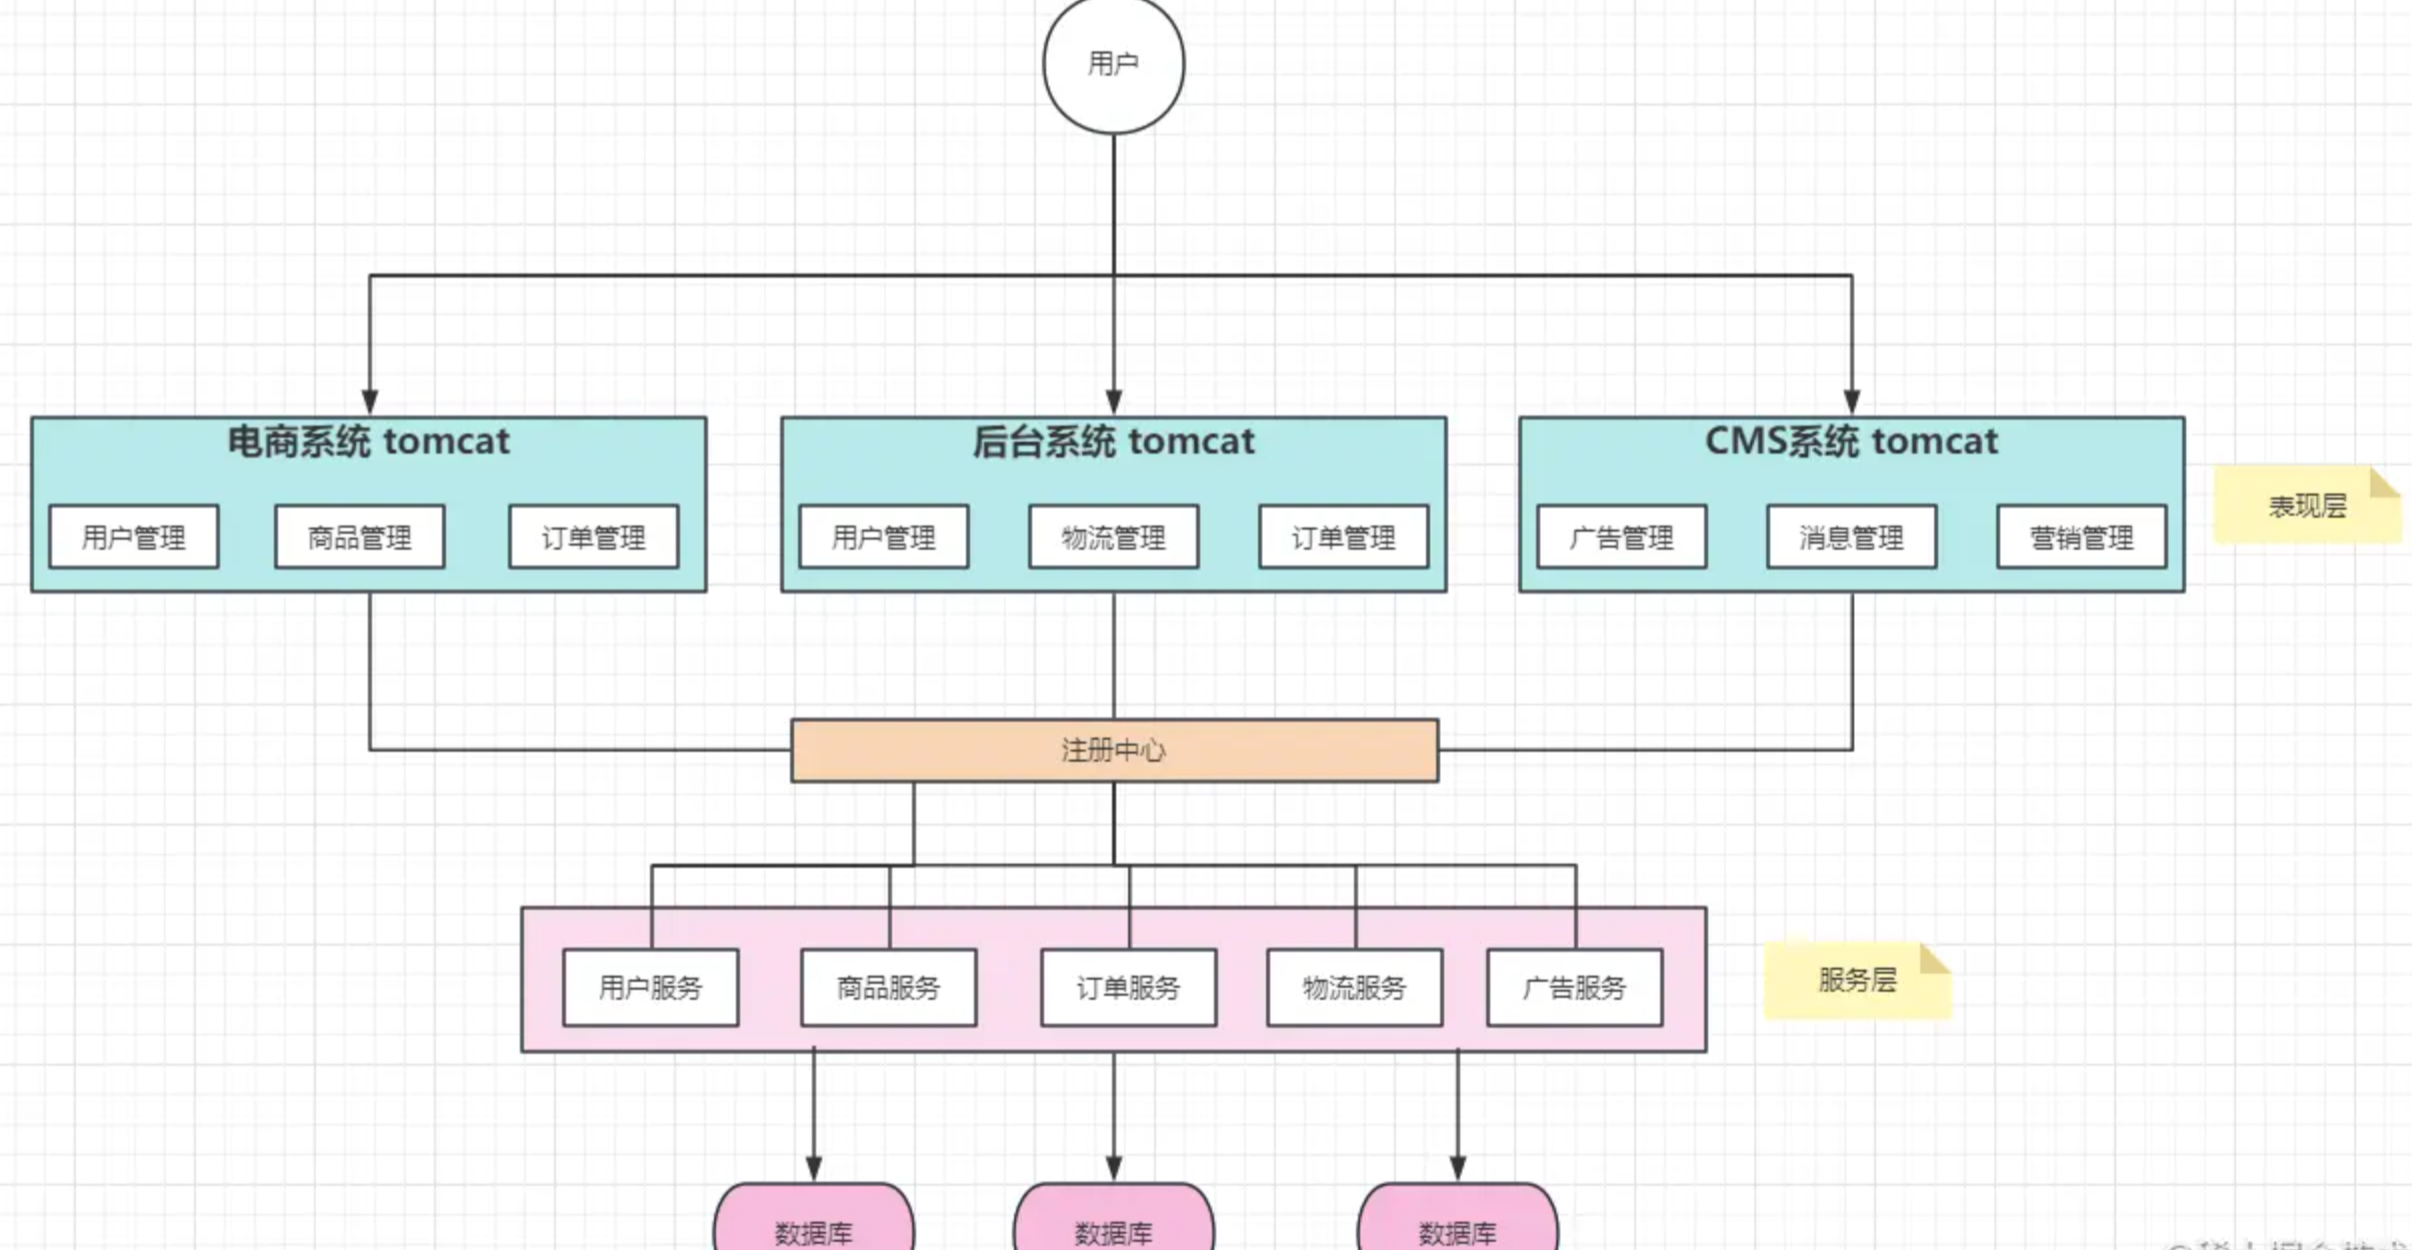Click the 广告管理 box
This screenshot has height=1250, width=2412.
tap(1622, 537)
